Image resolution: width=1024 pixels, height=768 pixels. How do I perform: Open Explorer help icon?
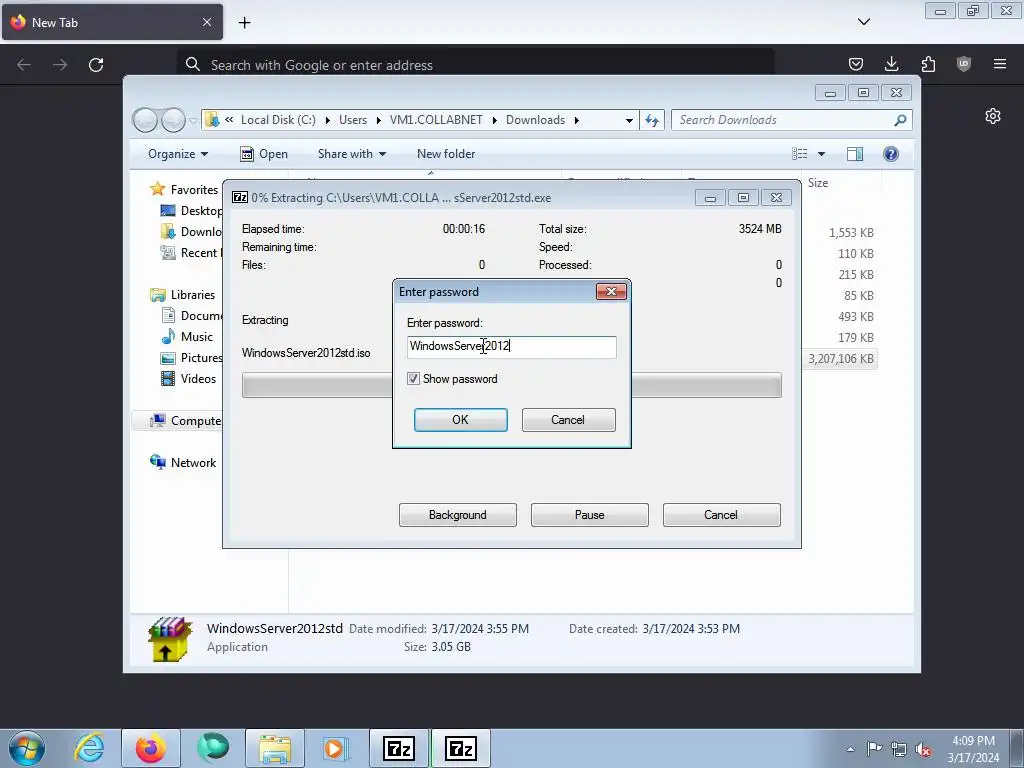(x=891, y=154)
